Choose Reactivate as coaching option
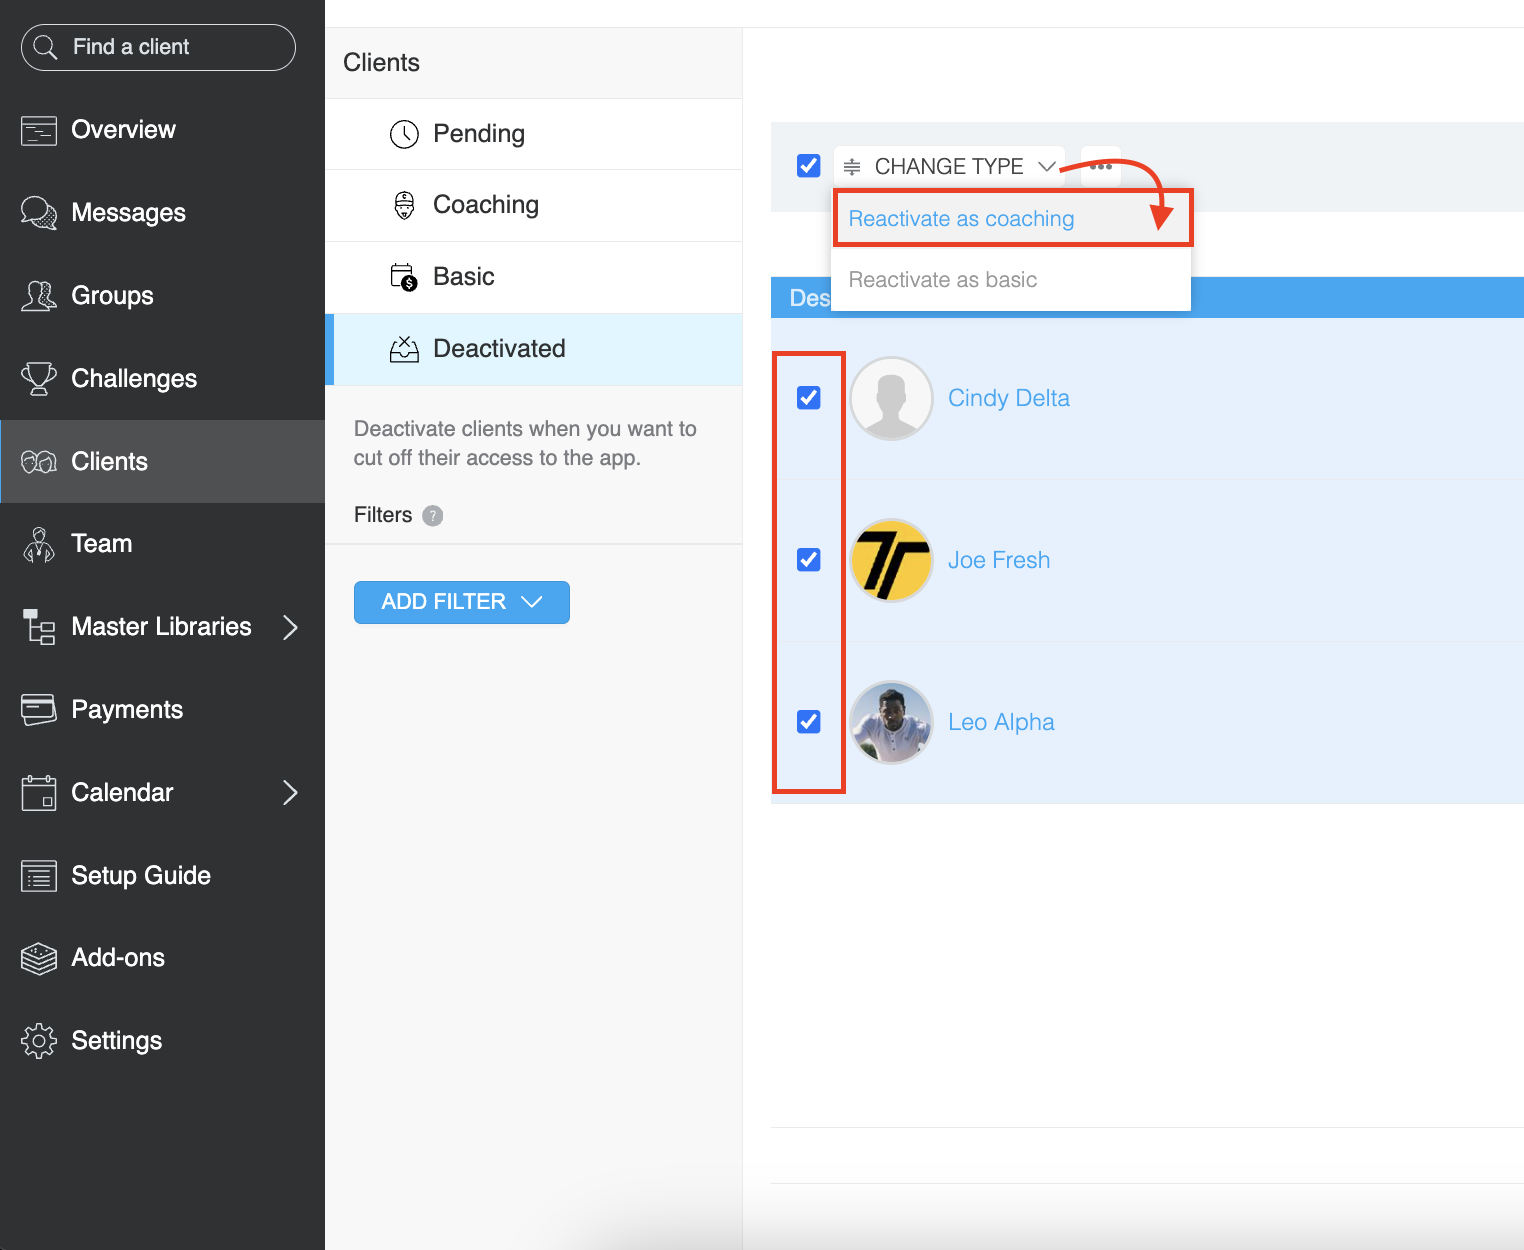This screenshot has width=1524, height=1250. (961, 219)
